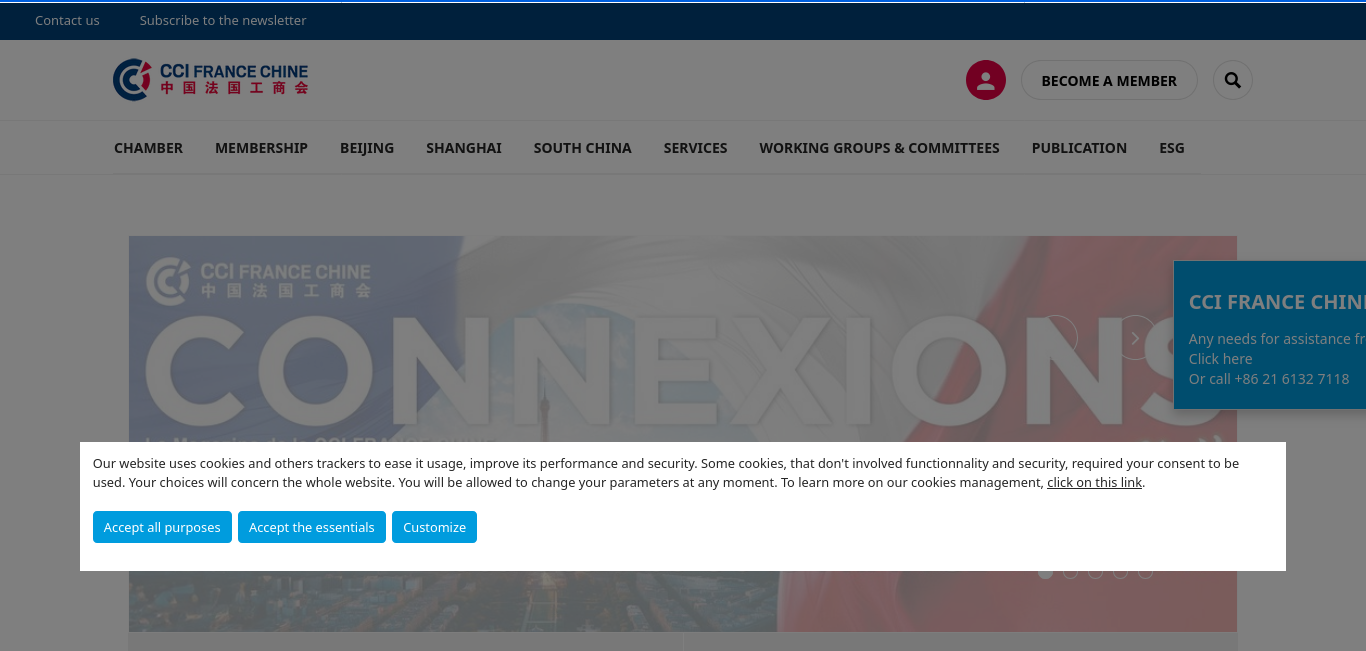1366x651 pixels.
Task: Choose Accept the essentials
Action: [312, 527]
